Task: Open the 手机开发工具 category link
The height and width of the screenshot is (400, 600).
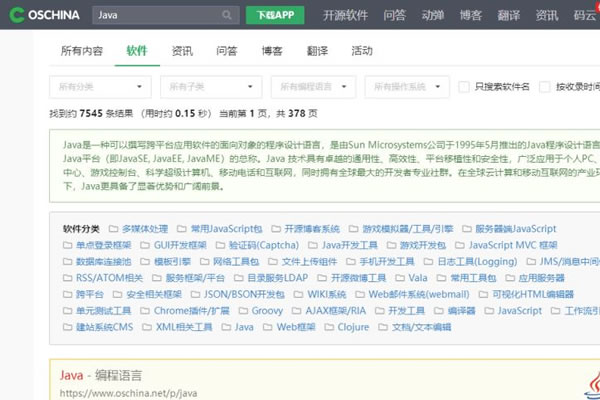Action: (x=387, y=261)
